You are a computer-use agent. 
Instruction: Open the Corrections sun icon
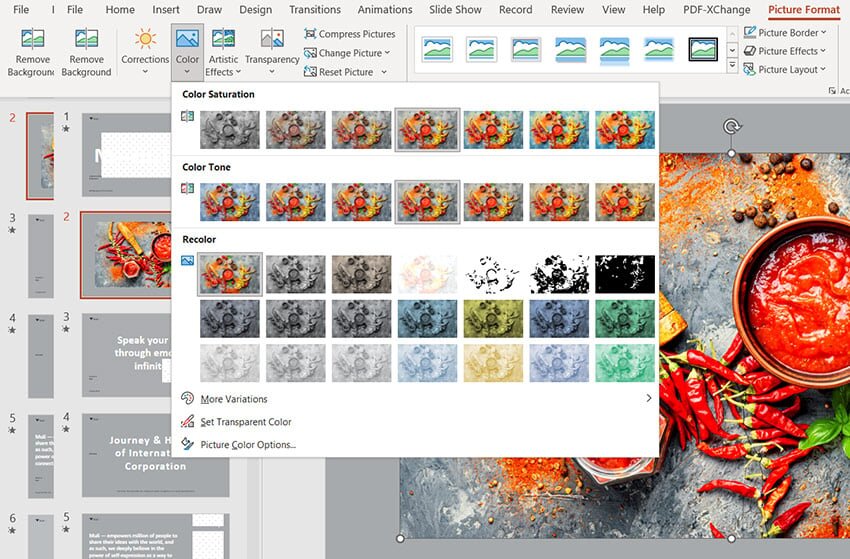tap(146, 40)
